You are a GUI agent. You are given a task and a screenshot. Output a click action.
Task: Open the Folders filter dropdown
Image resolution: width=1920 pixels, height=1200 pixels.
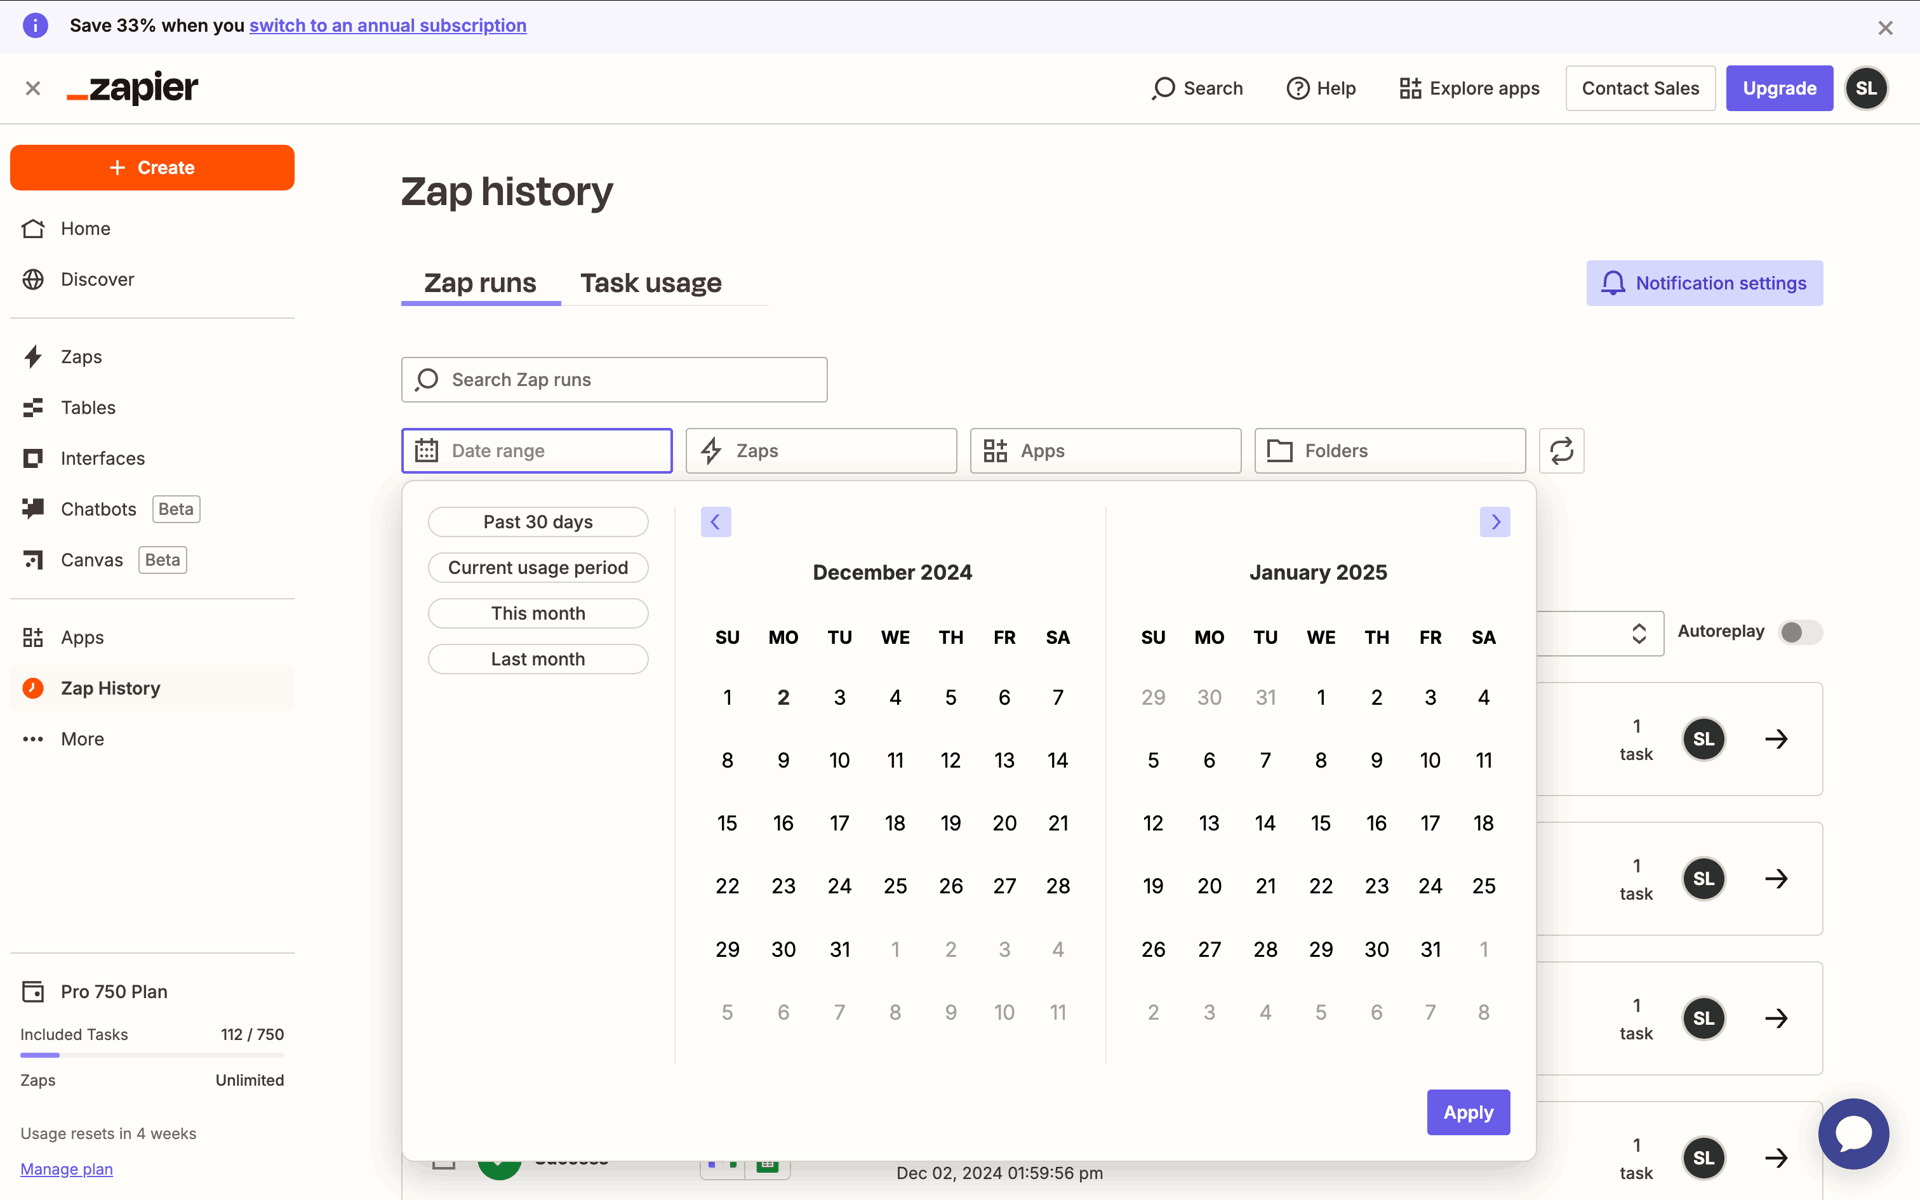(x=1390, y=451)
